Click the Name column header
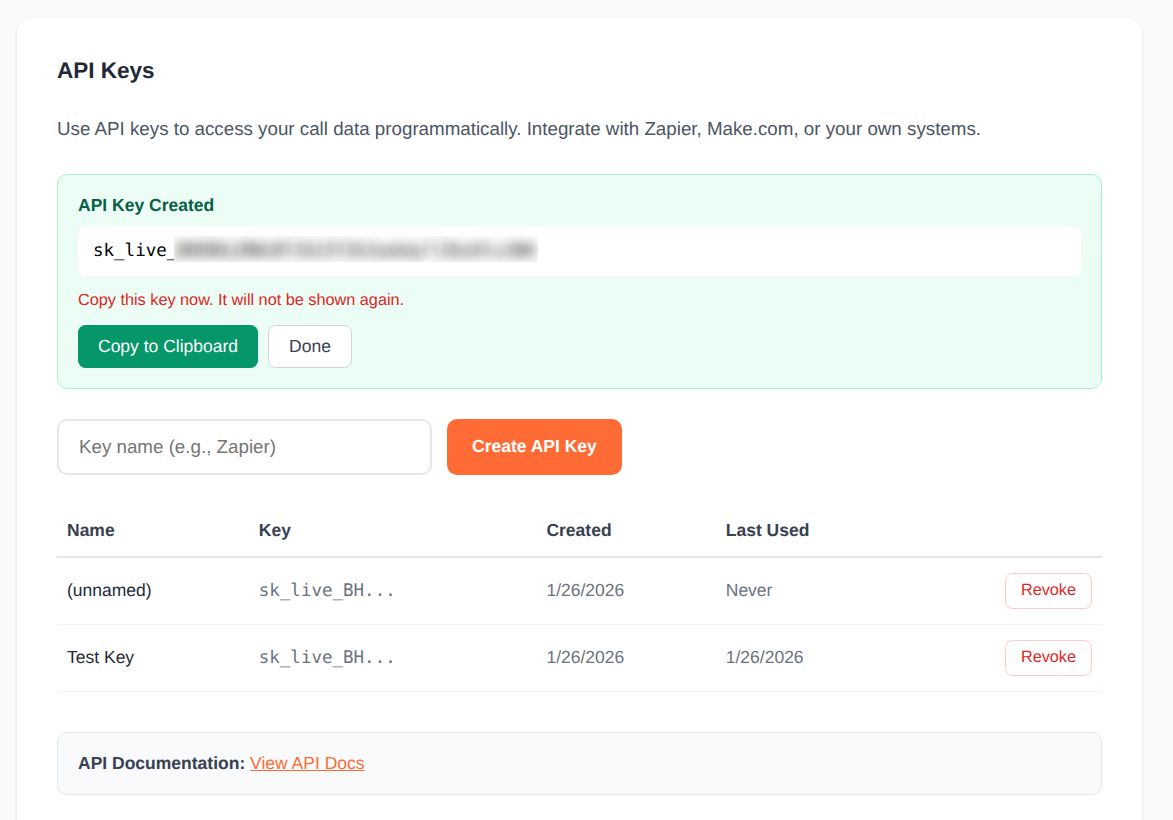1173x820 pixels. (91, 530)
